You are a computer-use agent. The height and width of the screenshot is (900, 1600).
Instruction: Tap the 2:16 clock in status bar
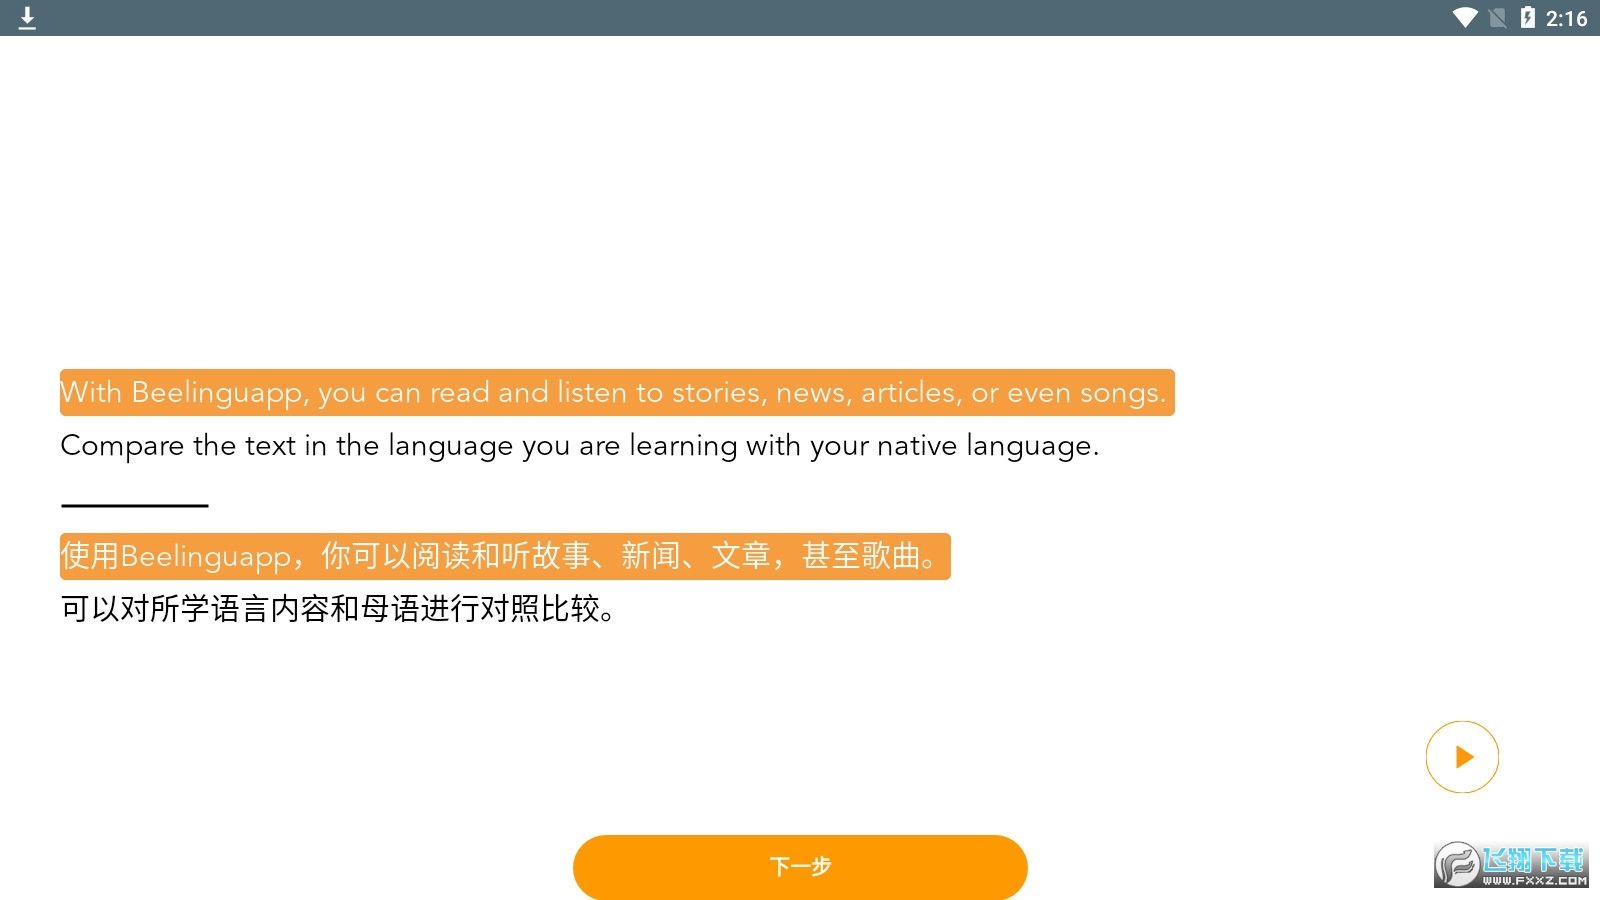pos(1566,18)
